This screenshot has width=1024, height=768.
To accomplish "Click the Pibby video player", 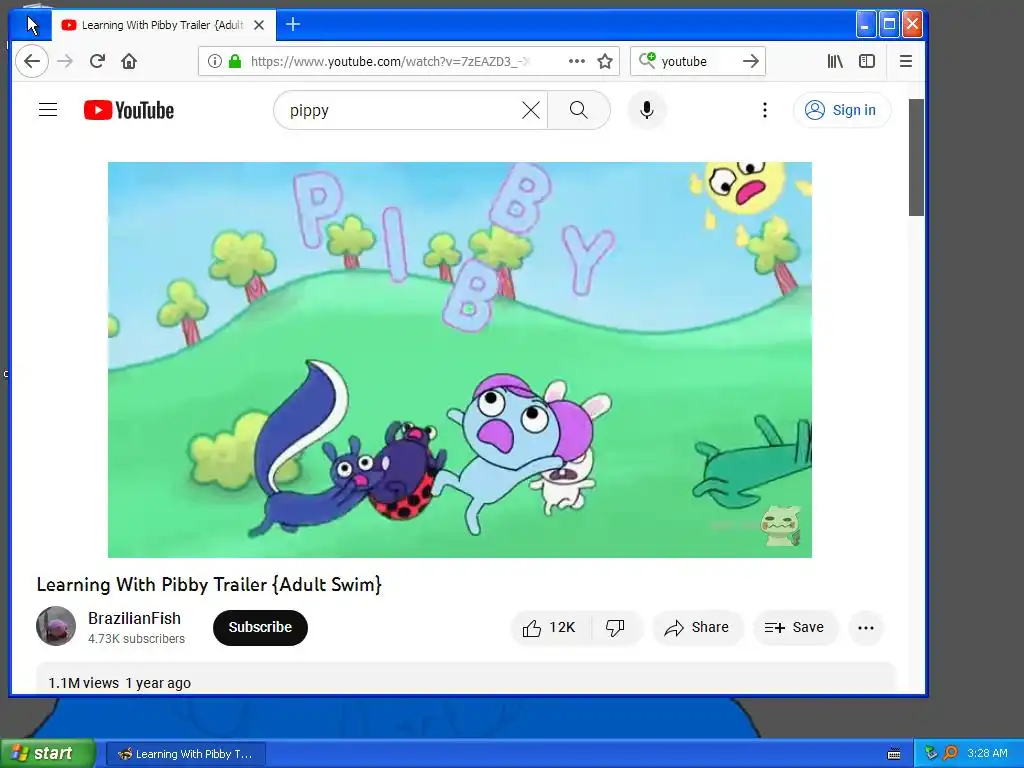I will tap(460, 360).
